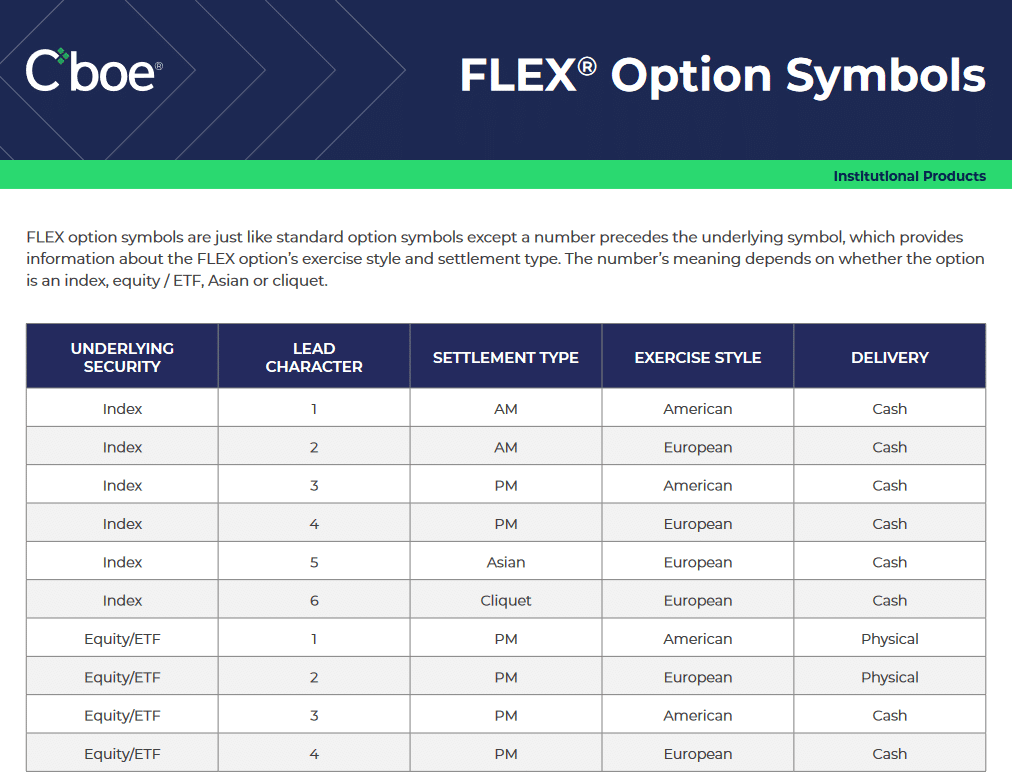Click the Asian settlement type cell

[506, 562]
